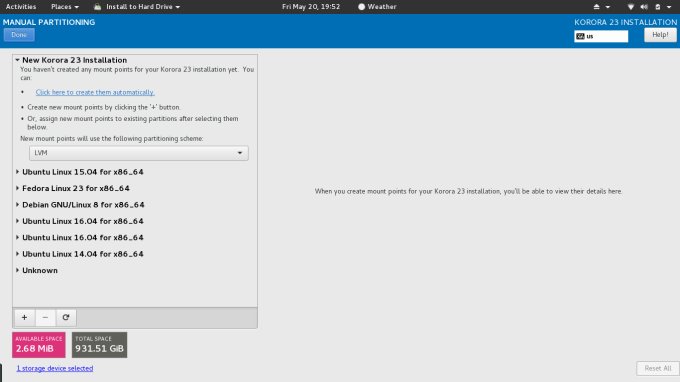Click the Install to Hard Drive app icon
Viewport: 680px width, 382px height.
coord(98,7)
